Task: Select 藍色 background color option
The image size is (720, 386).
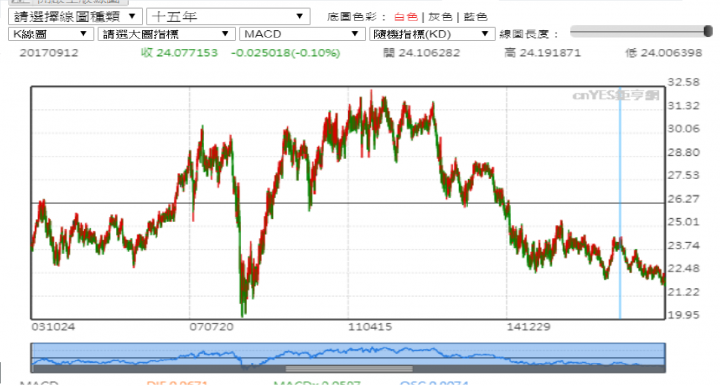Action: [475, 17]
